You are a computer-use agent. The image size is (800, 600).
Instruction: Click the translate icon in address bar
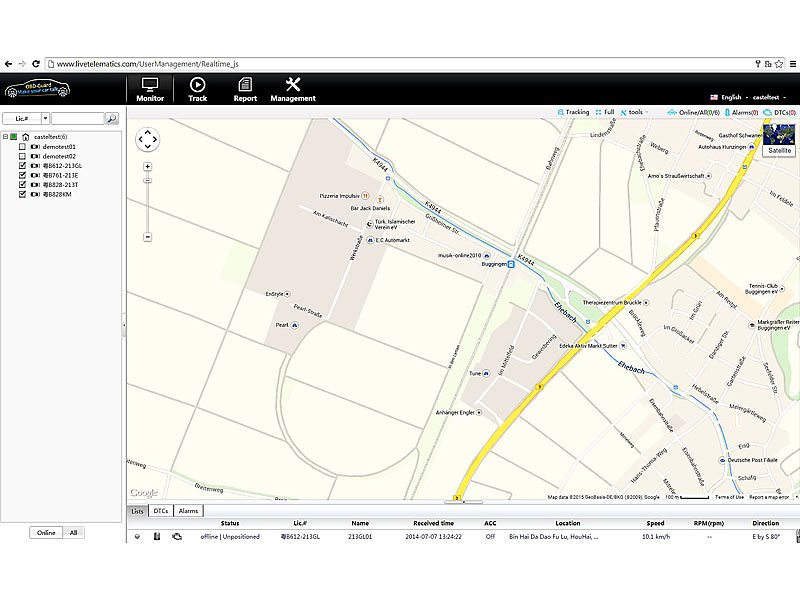[x=768, y=64]
